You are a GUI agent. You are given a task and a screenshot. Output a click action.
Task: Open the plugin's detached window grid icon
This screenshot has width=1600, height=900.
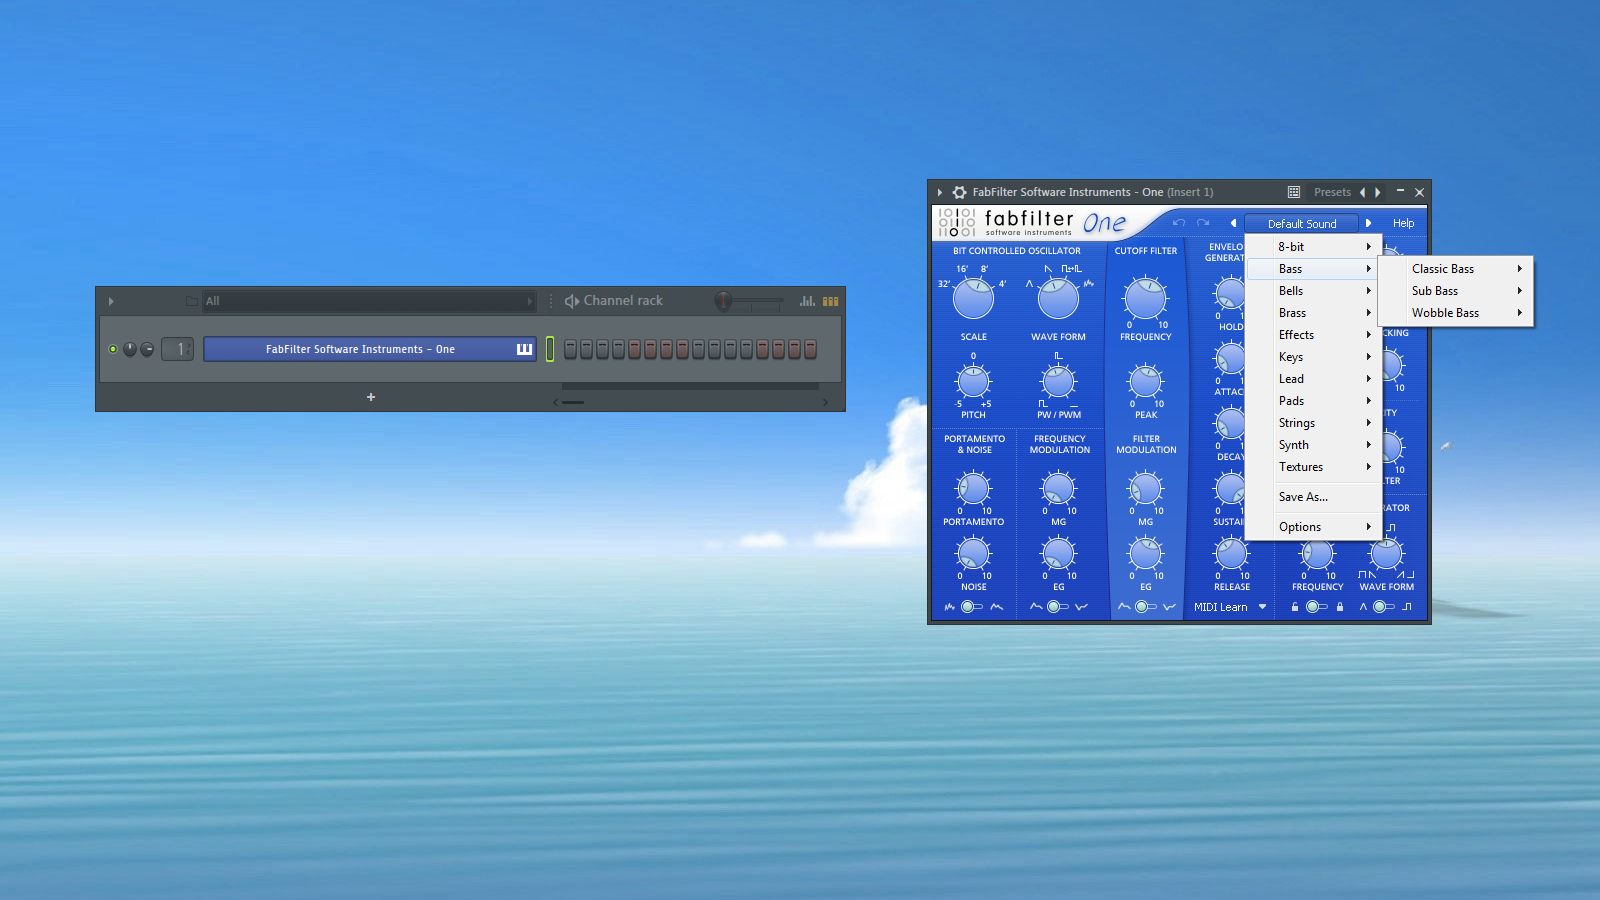point(1294,192)
